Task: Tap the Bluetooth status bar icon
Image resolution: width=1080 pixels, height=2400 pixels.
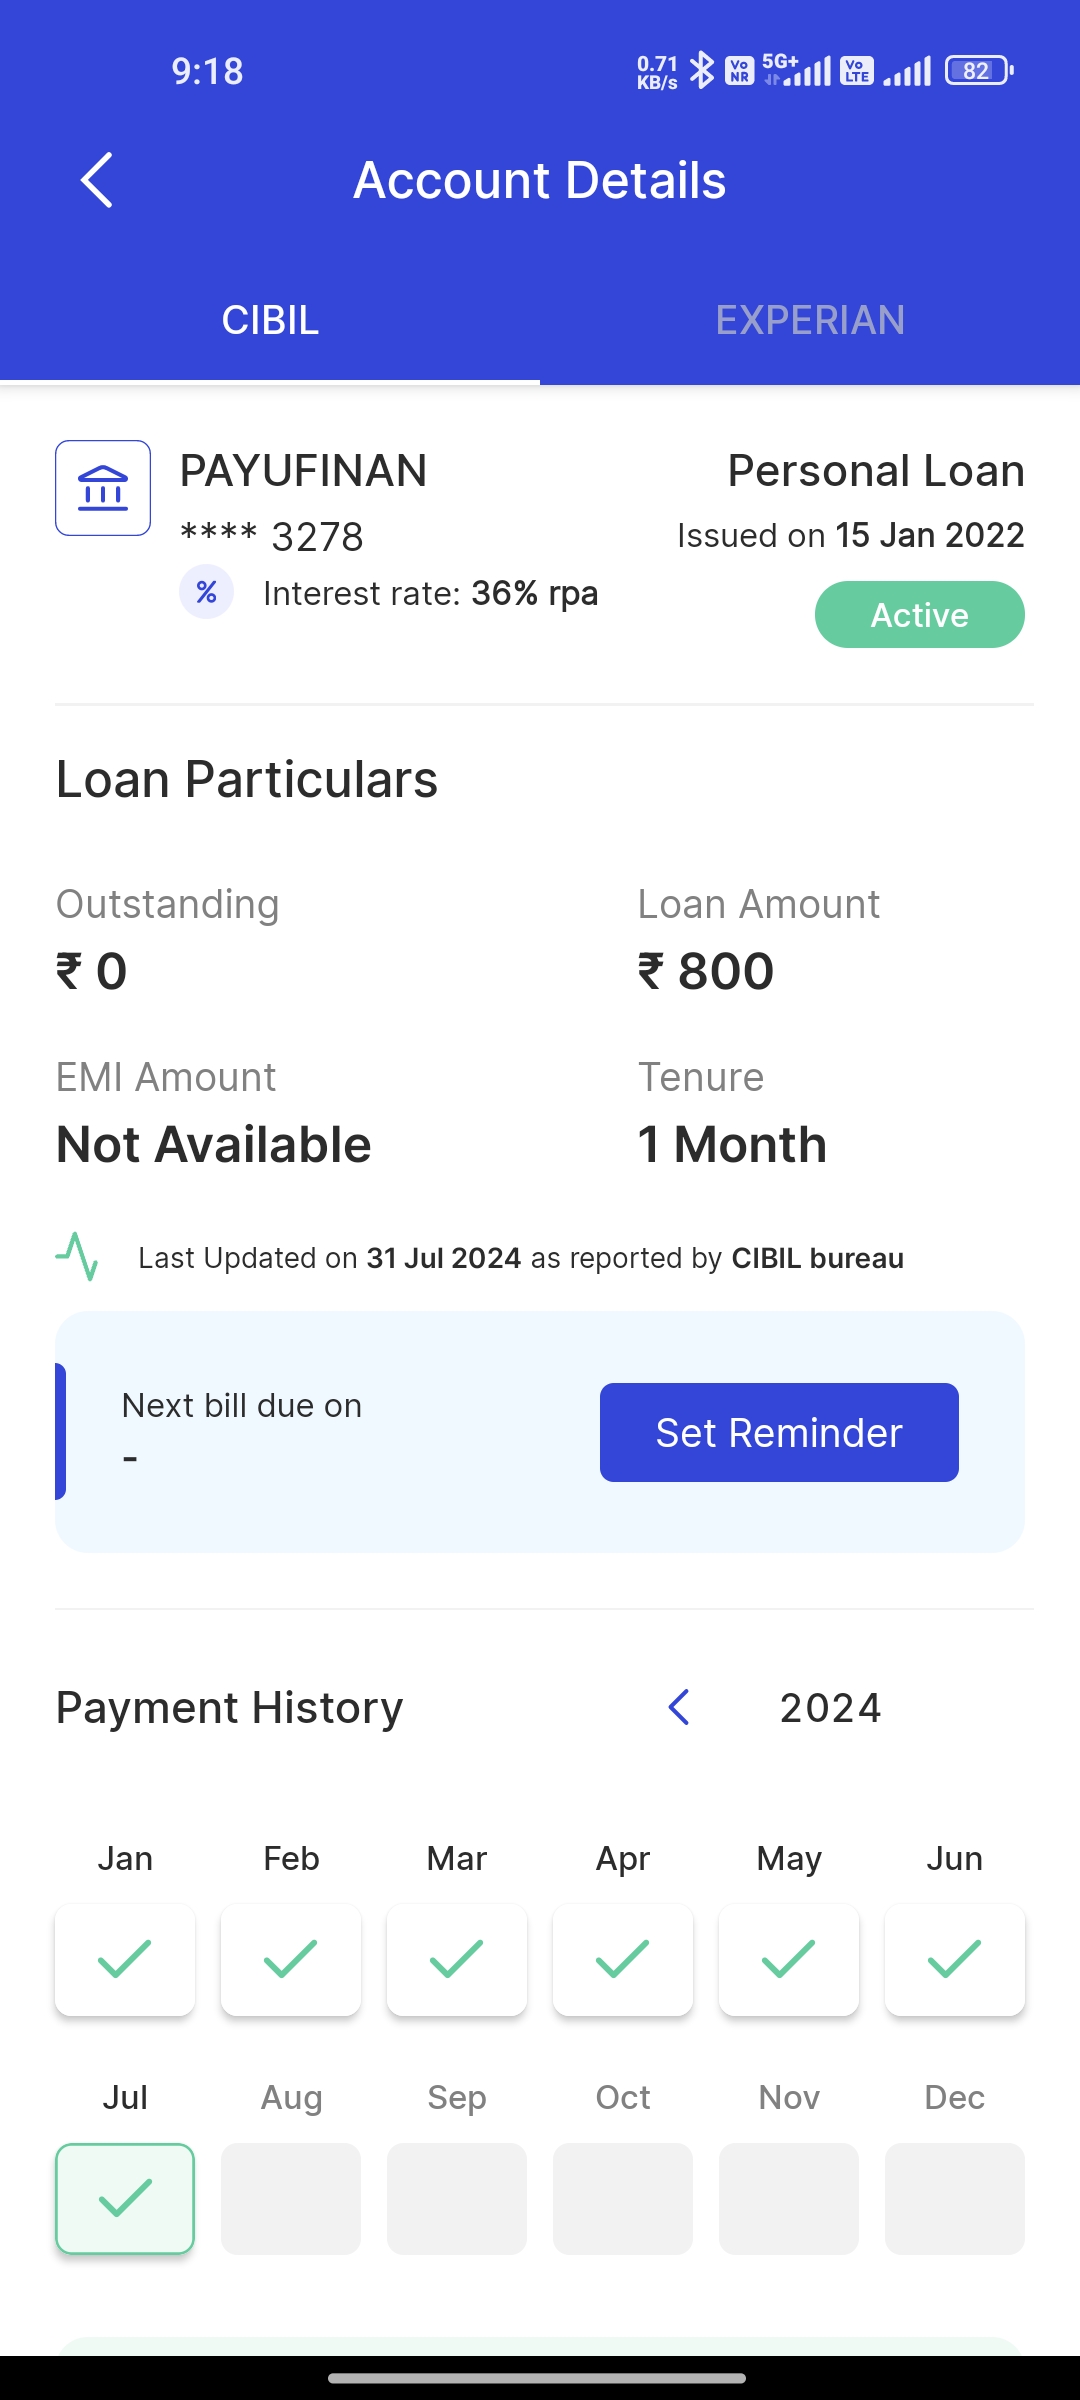Action: [702, 70]
